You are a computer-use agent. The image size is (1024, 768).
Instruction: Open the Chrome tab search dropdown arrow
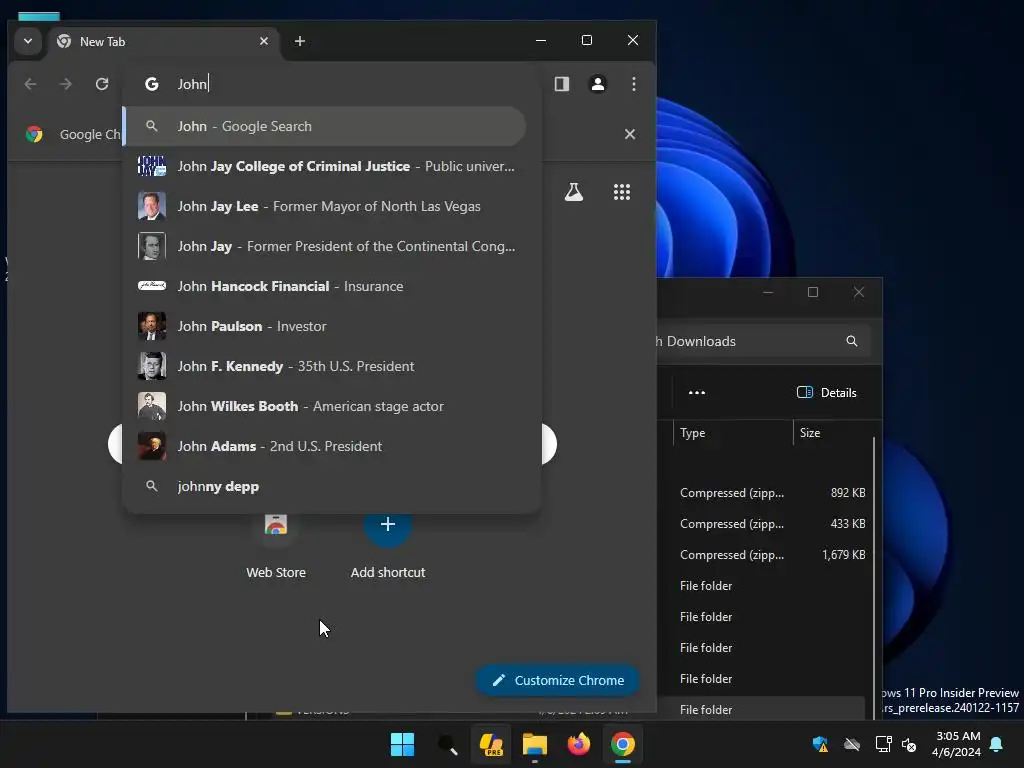click(27, 41)
